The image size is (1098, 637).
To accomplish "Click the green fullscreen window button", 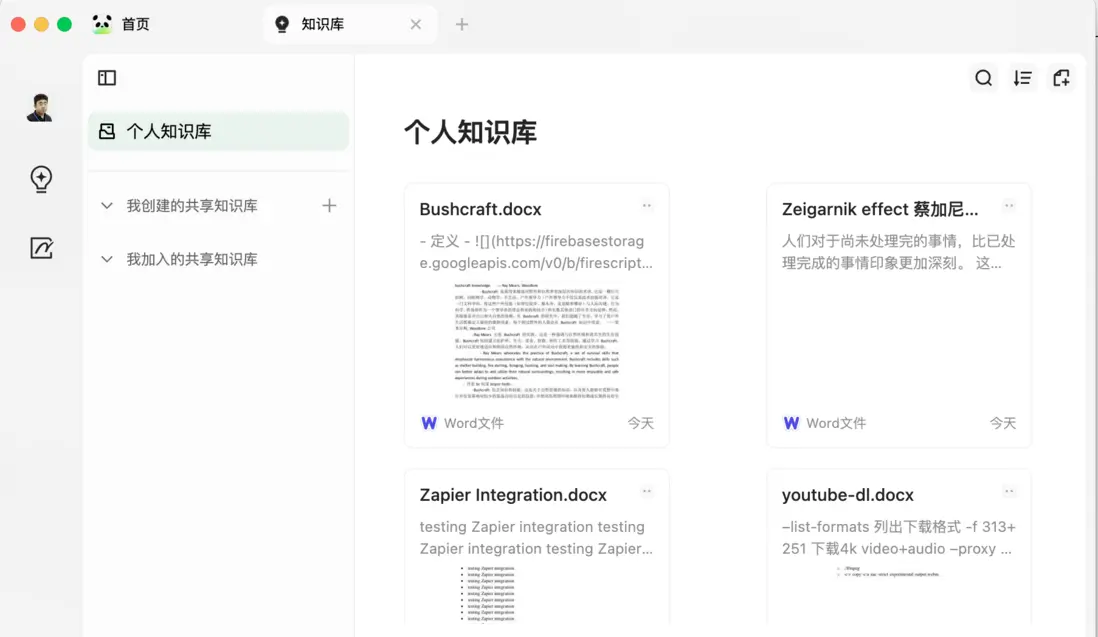I will (64, 24).
